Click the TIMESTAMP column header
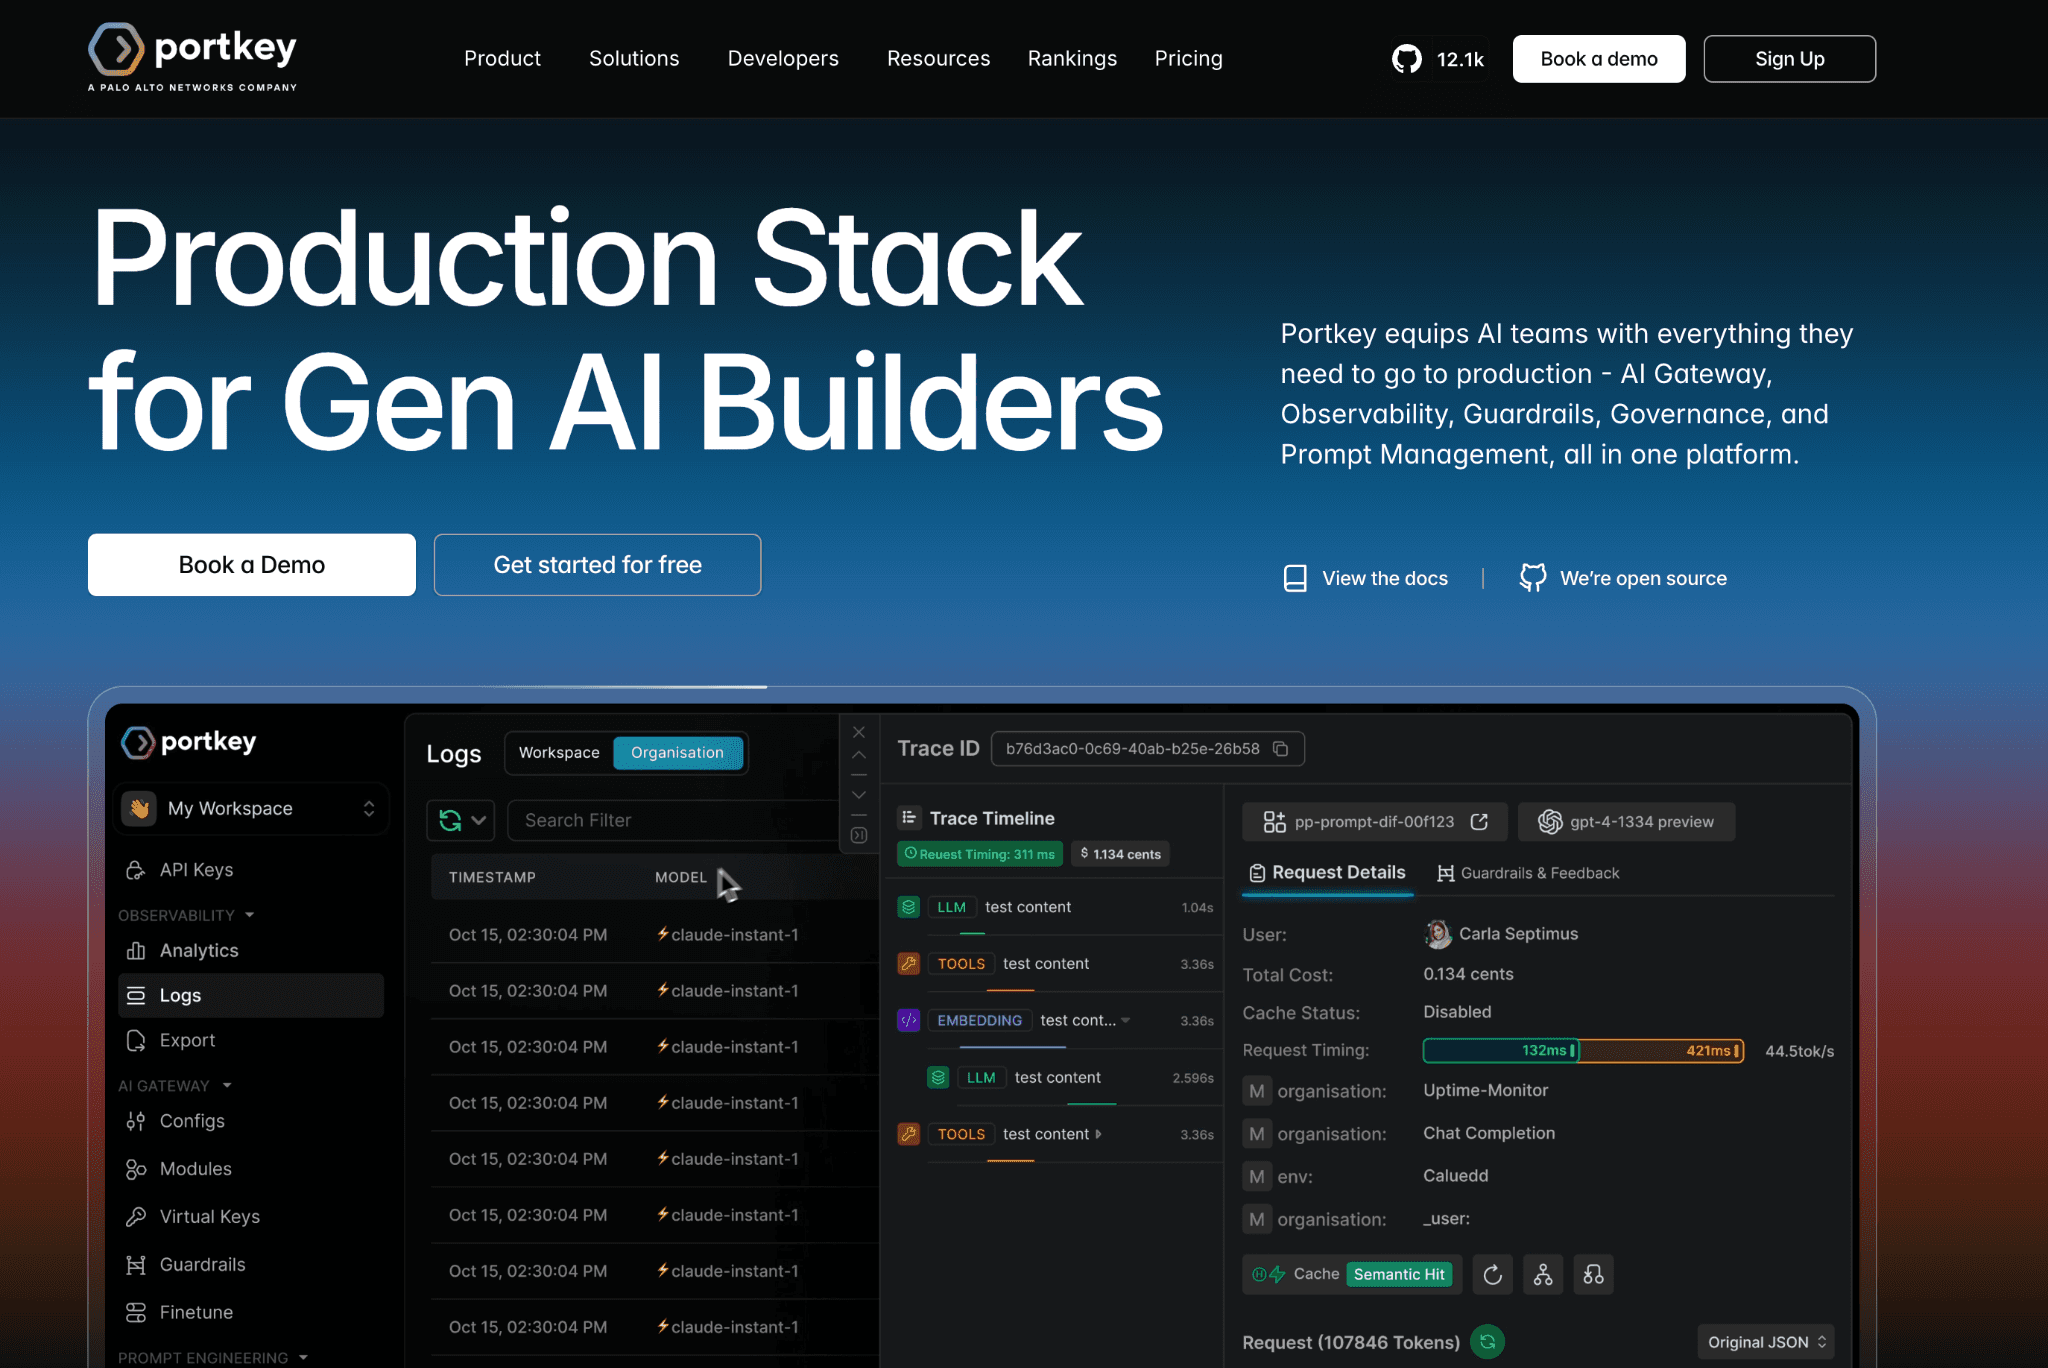This screenshot has width=2048, height=1368. [x=492, y=877]
